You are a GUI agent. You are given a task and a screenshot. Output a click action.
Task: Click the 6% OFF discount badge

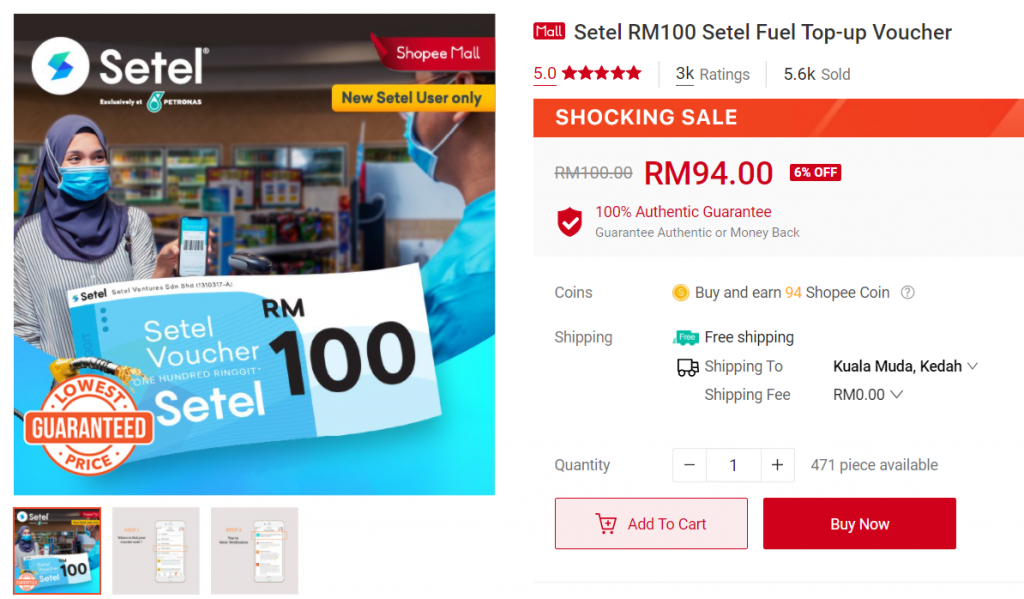point(815,172)
